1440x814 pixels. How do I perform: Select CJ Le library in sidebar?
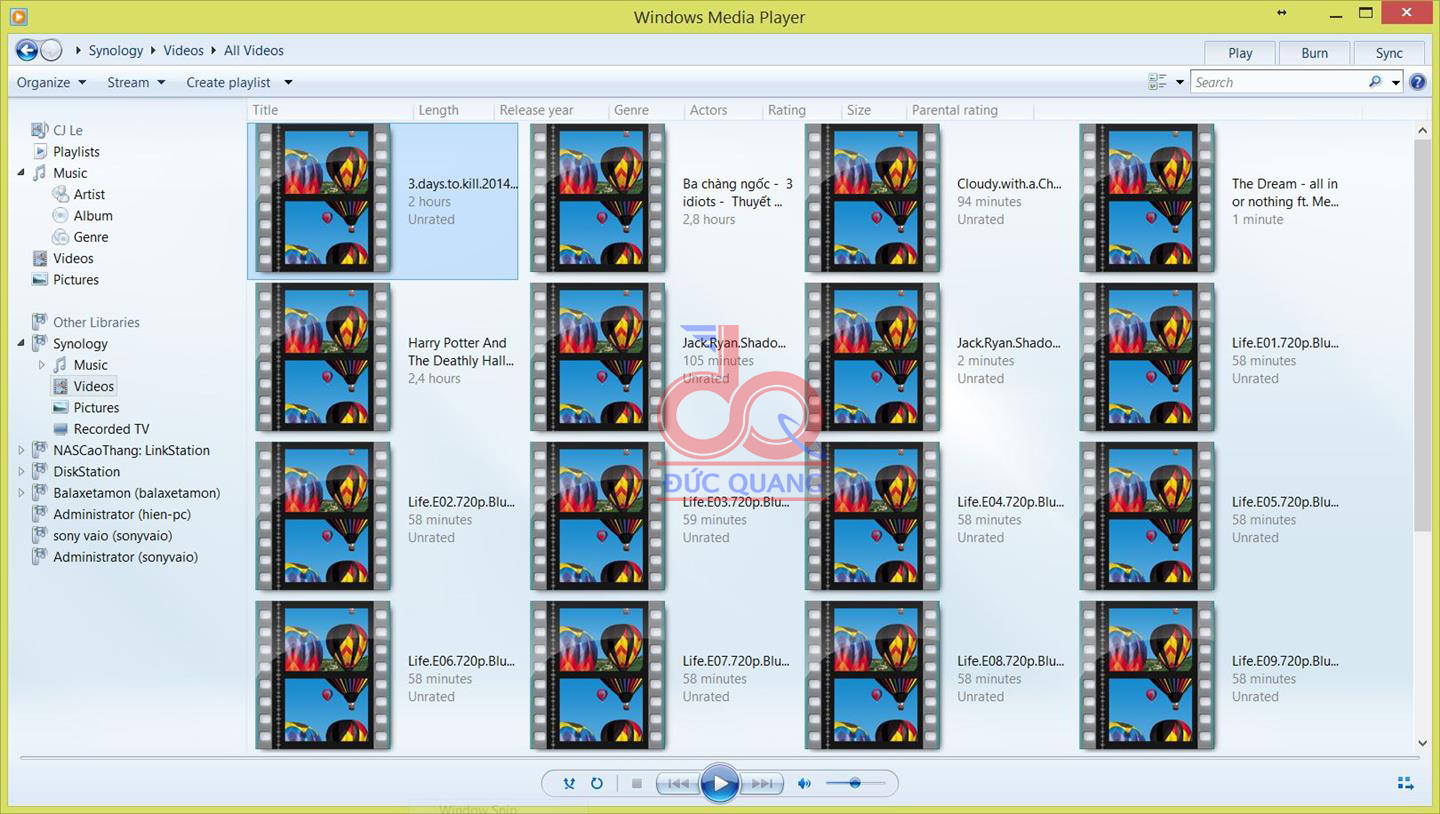tap(67, 130)
